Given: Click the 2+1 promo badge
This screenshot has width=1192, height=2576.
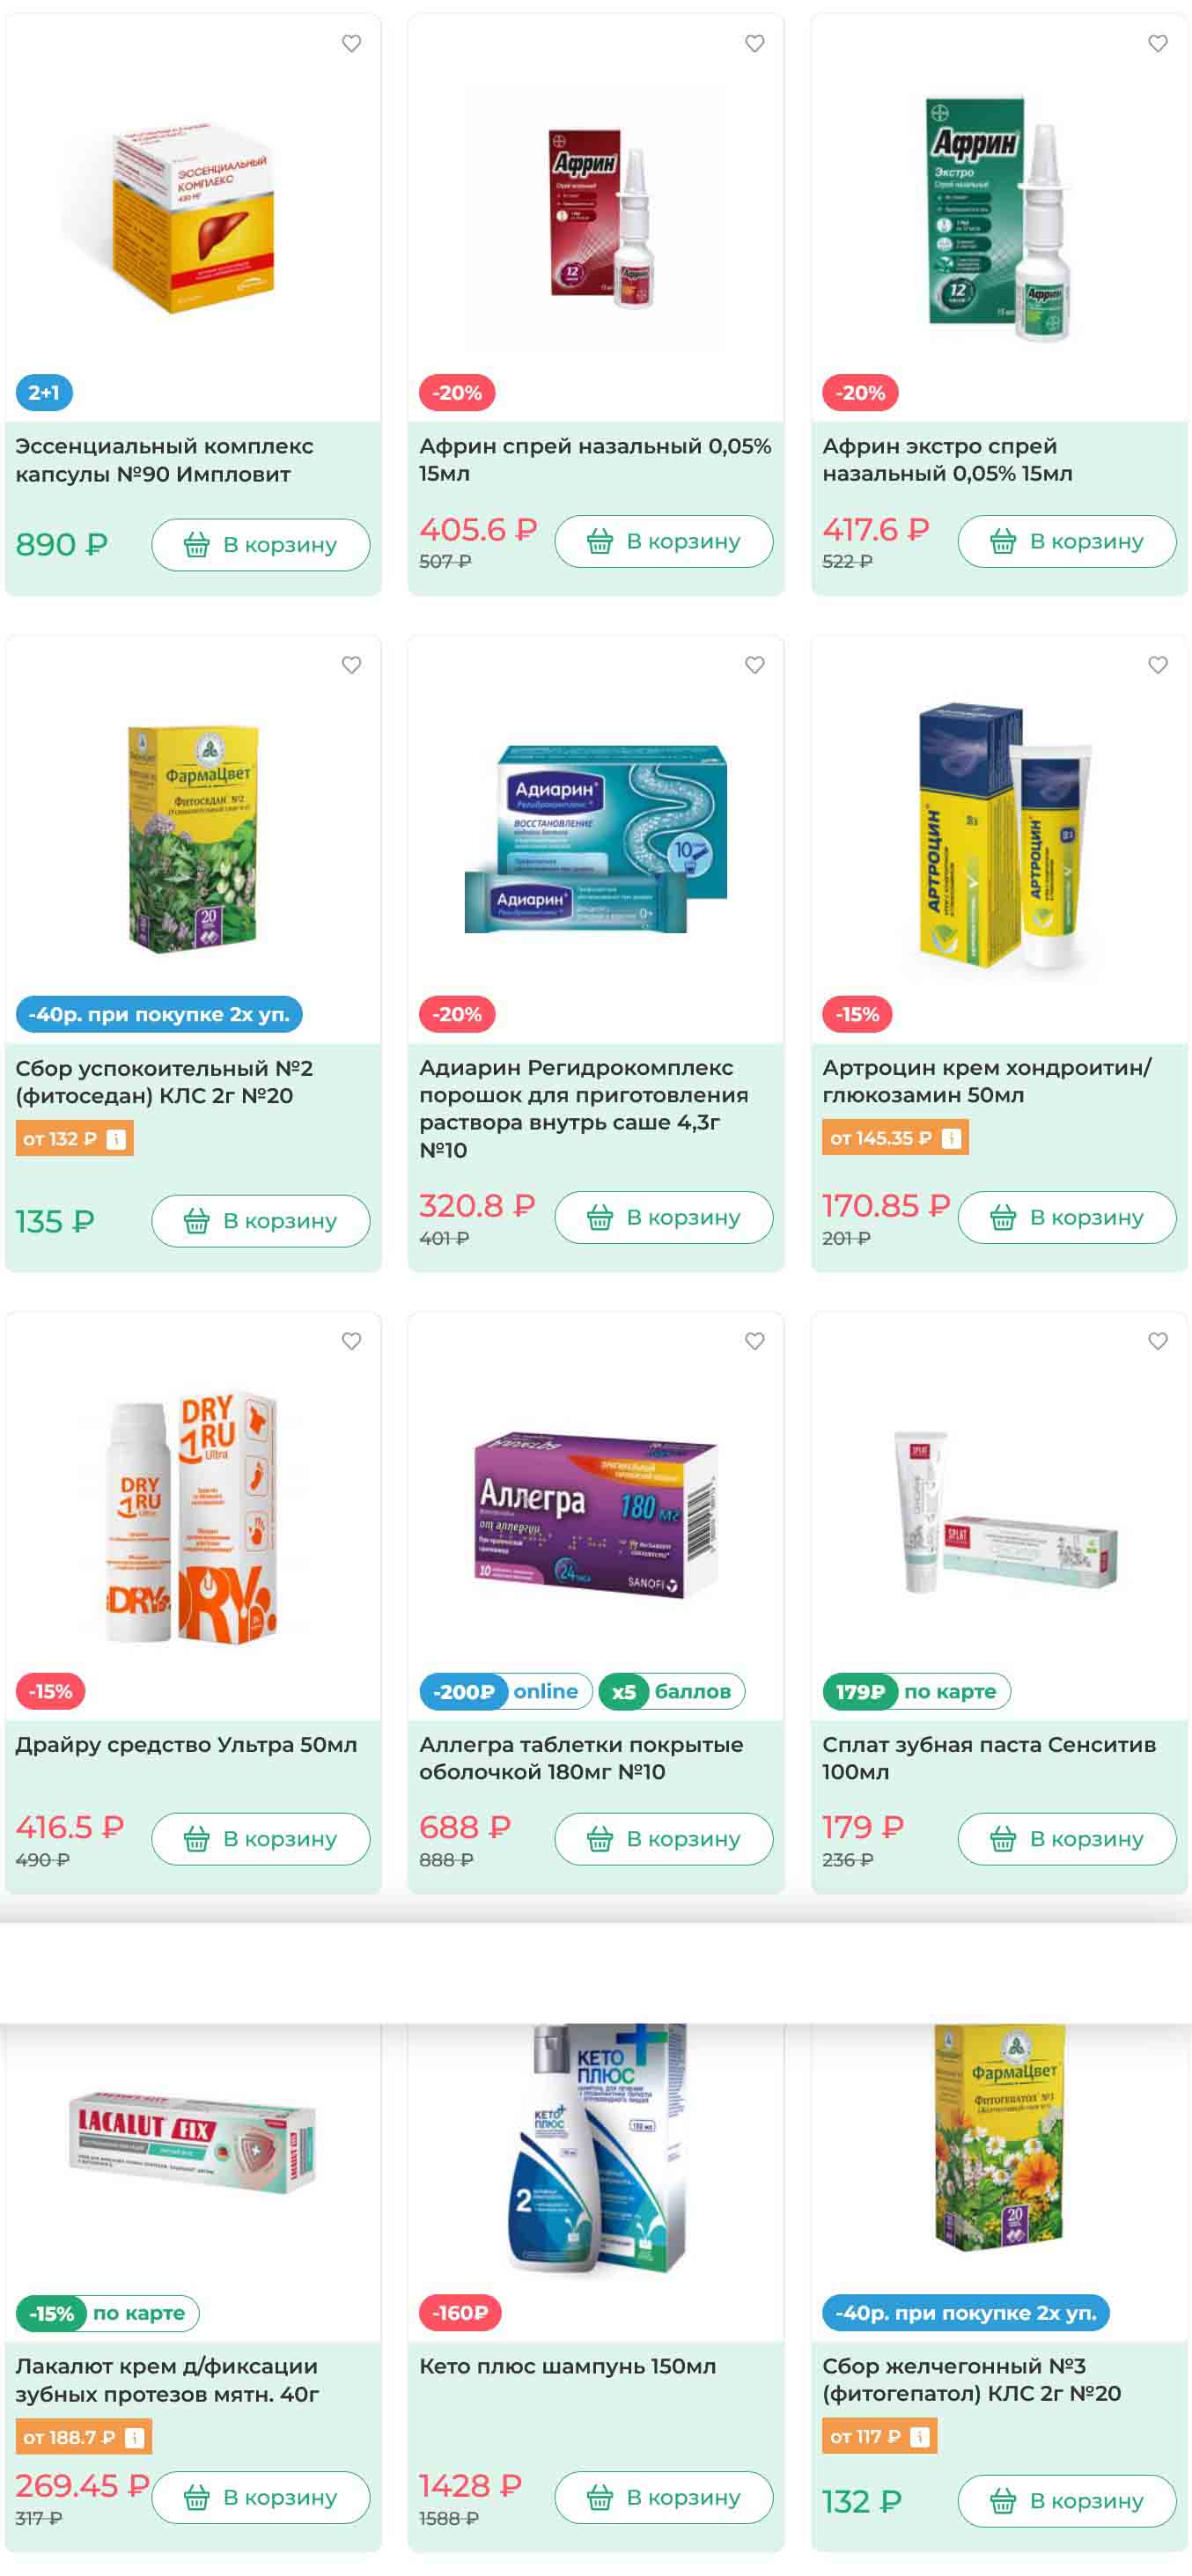Looking at the screenshot, I should click(44, 393).
